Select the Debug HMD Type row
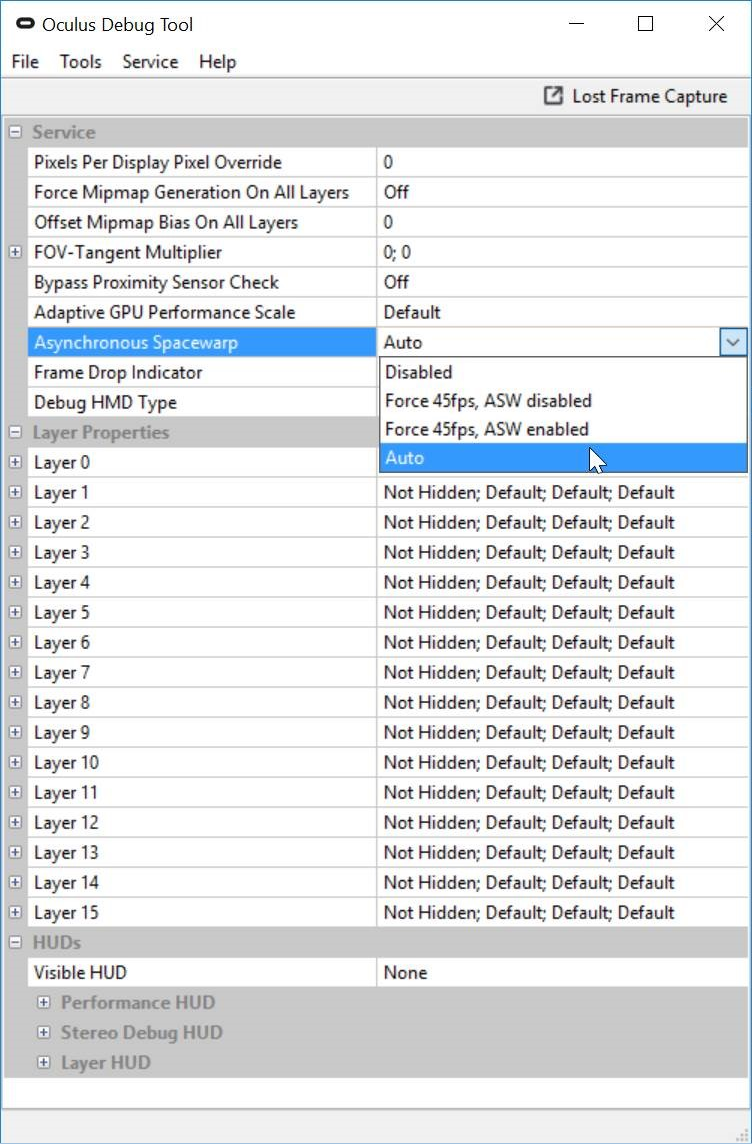The image size is (752, 1144). [x=202, y=402]
